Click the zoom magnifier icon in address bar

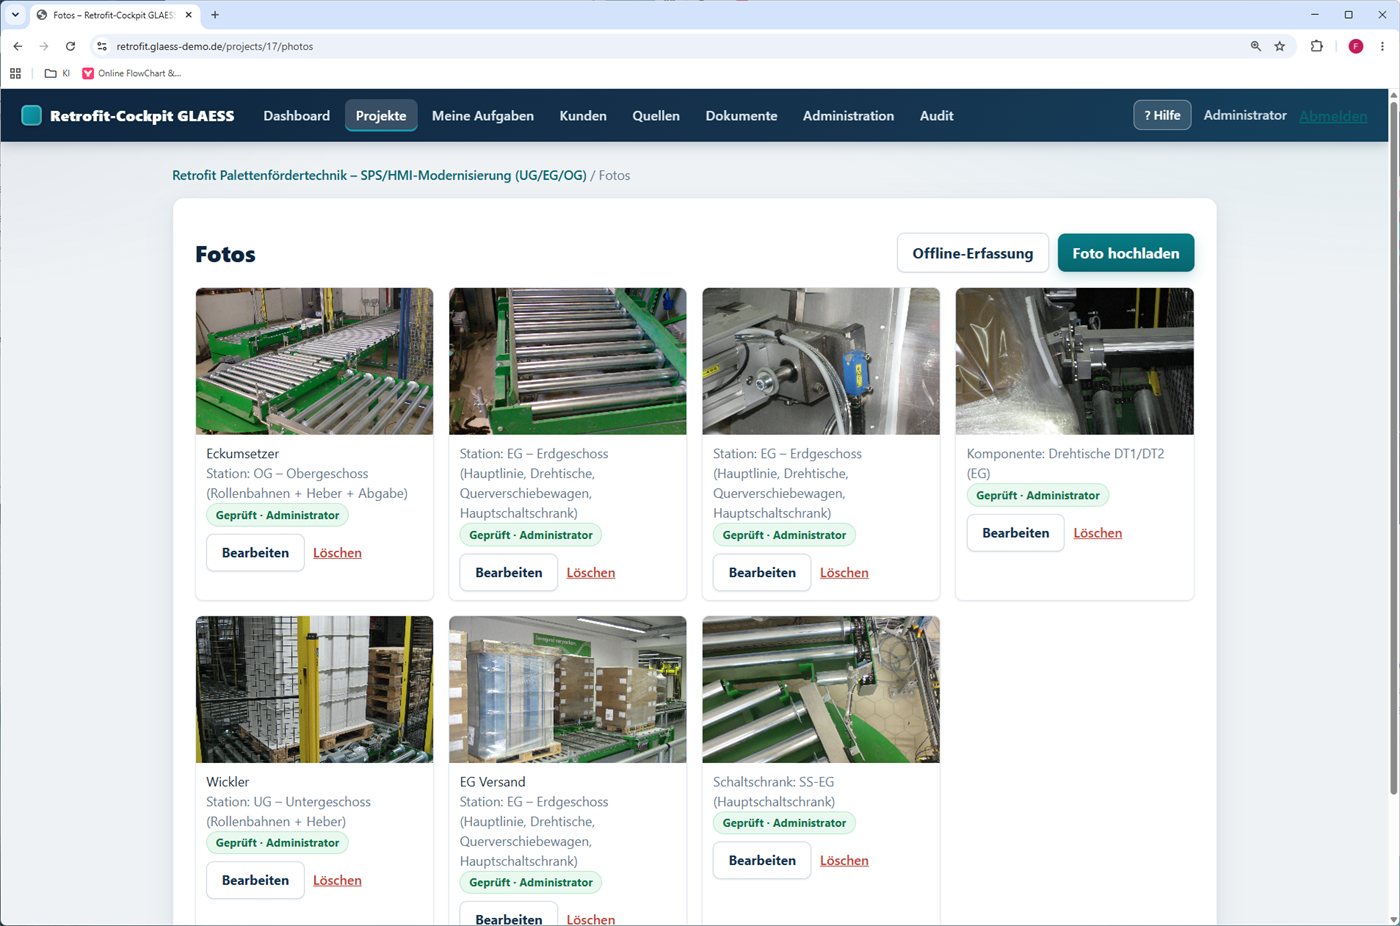[1256, 46]
